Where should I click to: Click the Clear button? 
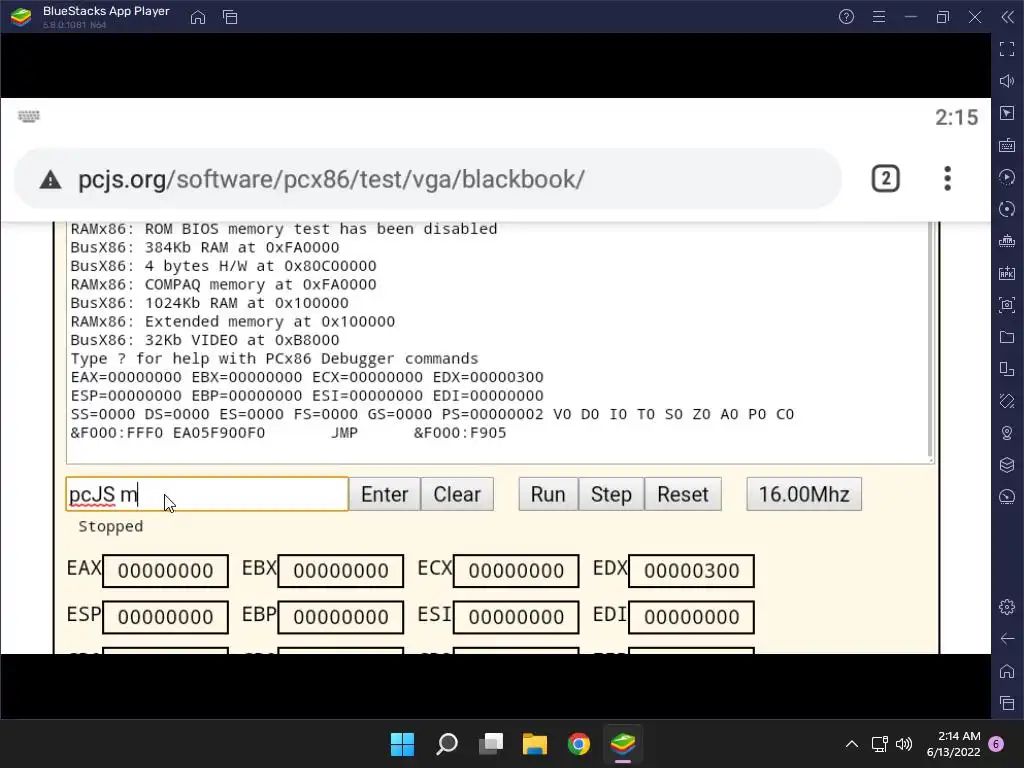[x=457, y=494]
